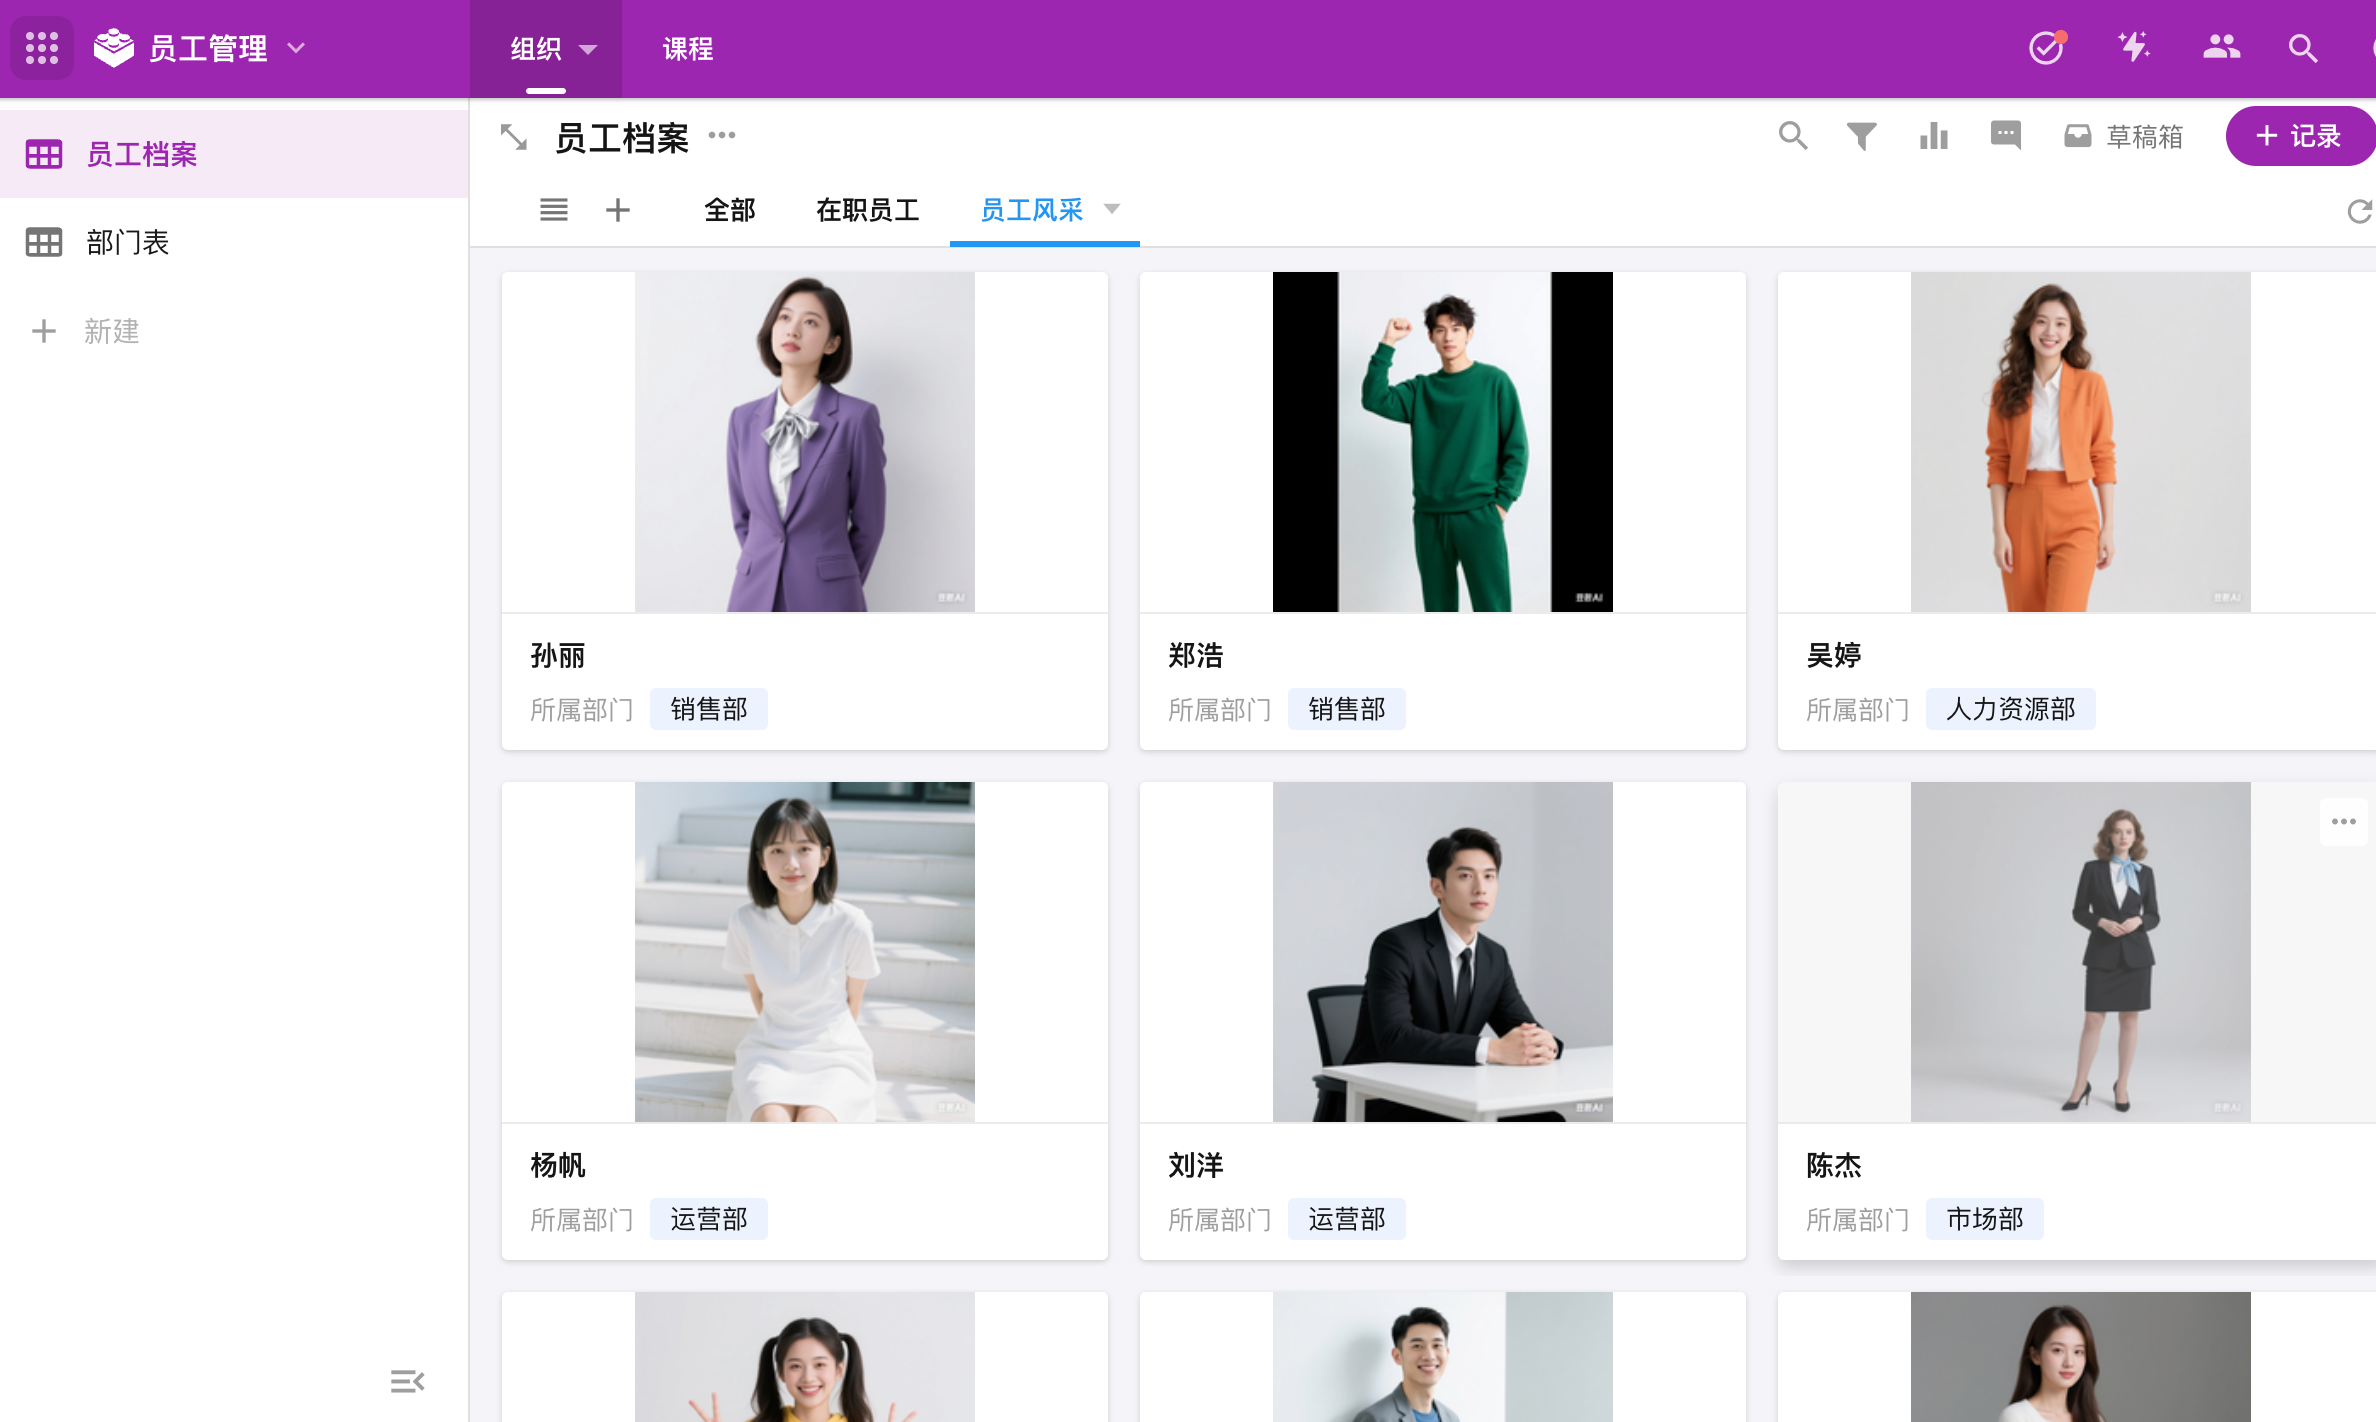Image resolution: width=2376 pixels, height=1422 pixels.
Task: Switch to the 在职员工 view
Action: pyautogui.click(x=868, y=210)
